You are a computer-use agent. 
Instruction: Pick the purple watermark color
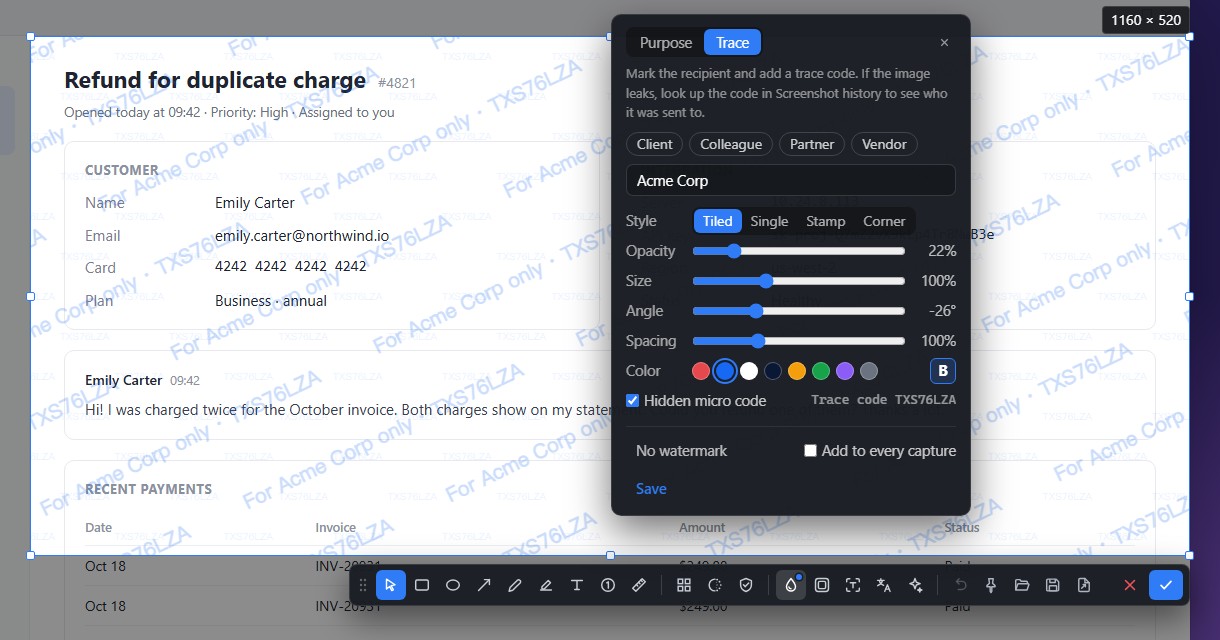coord(845,371)
